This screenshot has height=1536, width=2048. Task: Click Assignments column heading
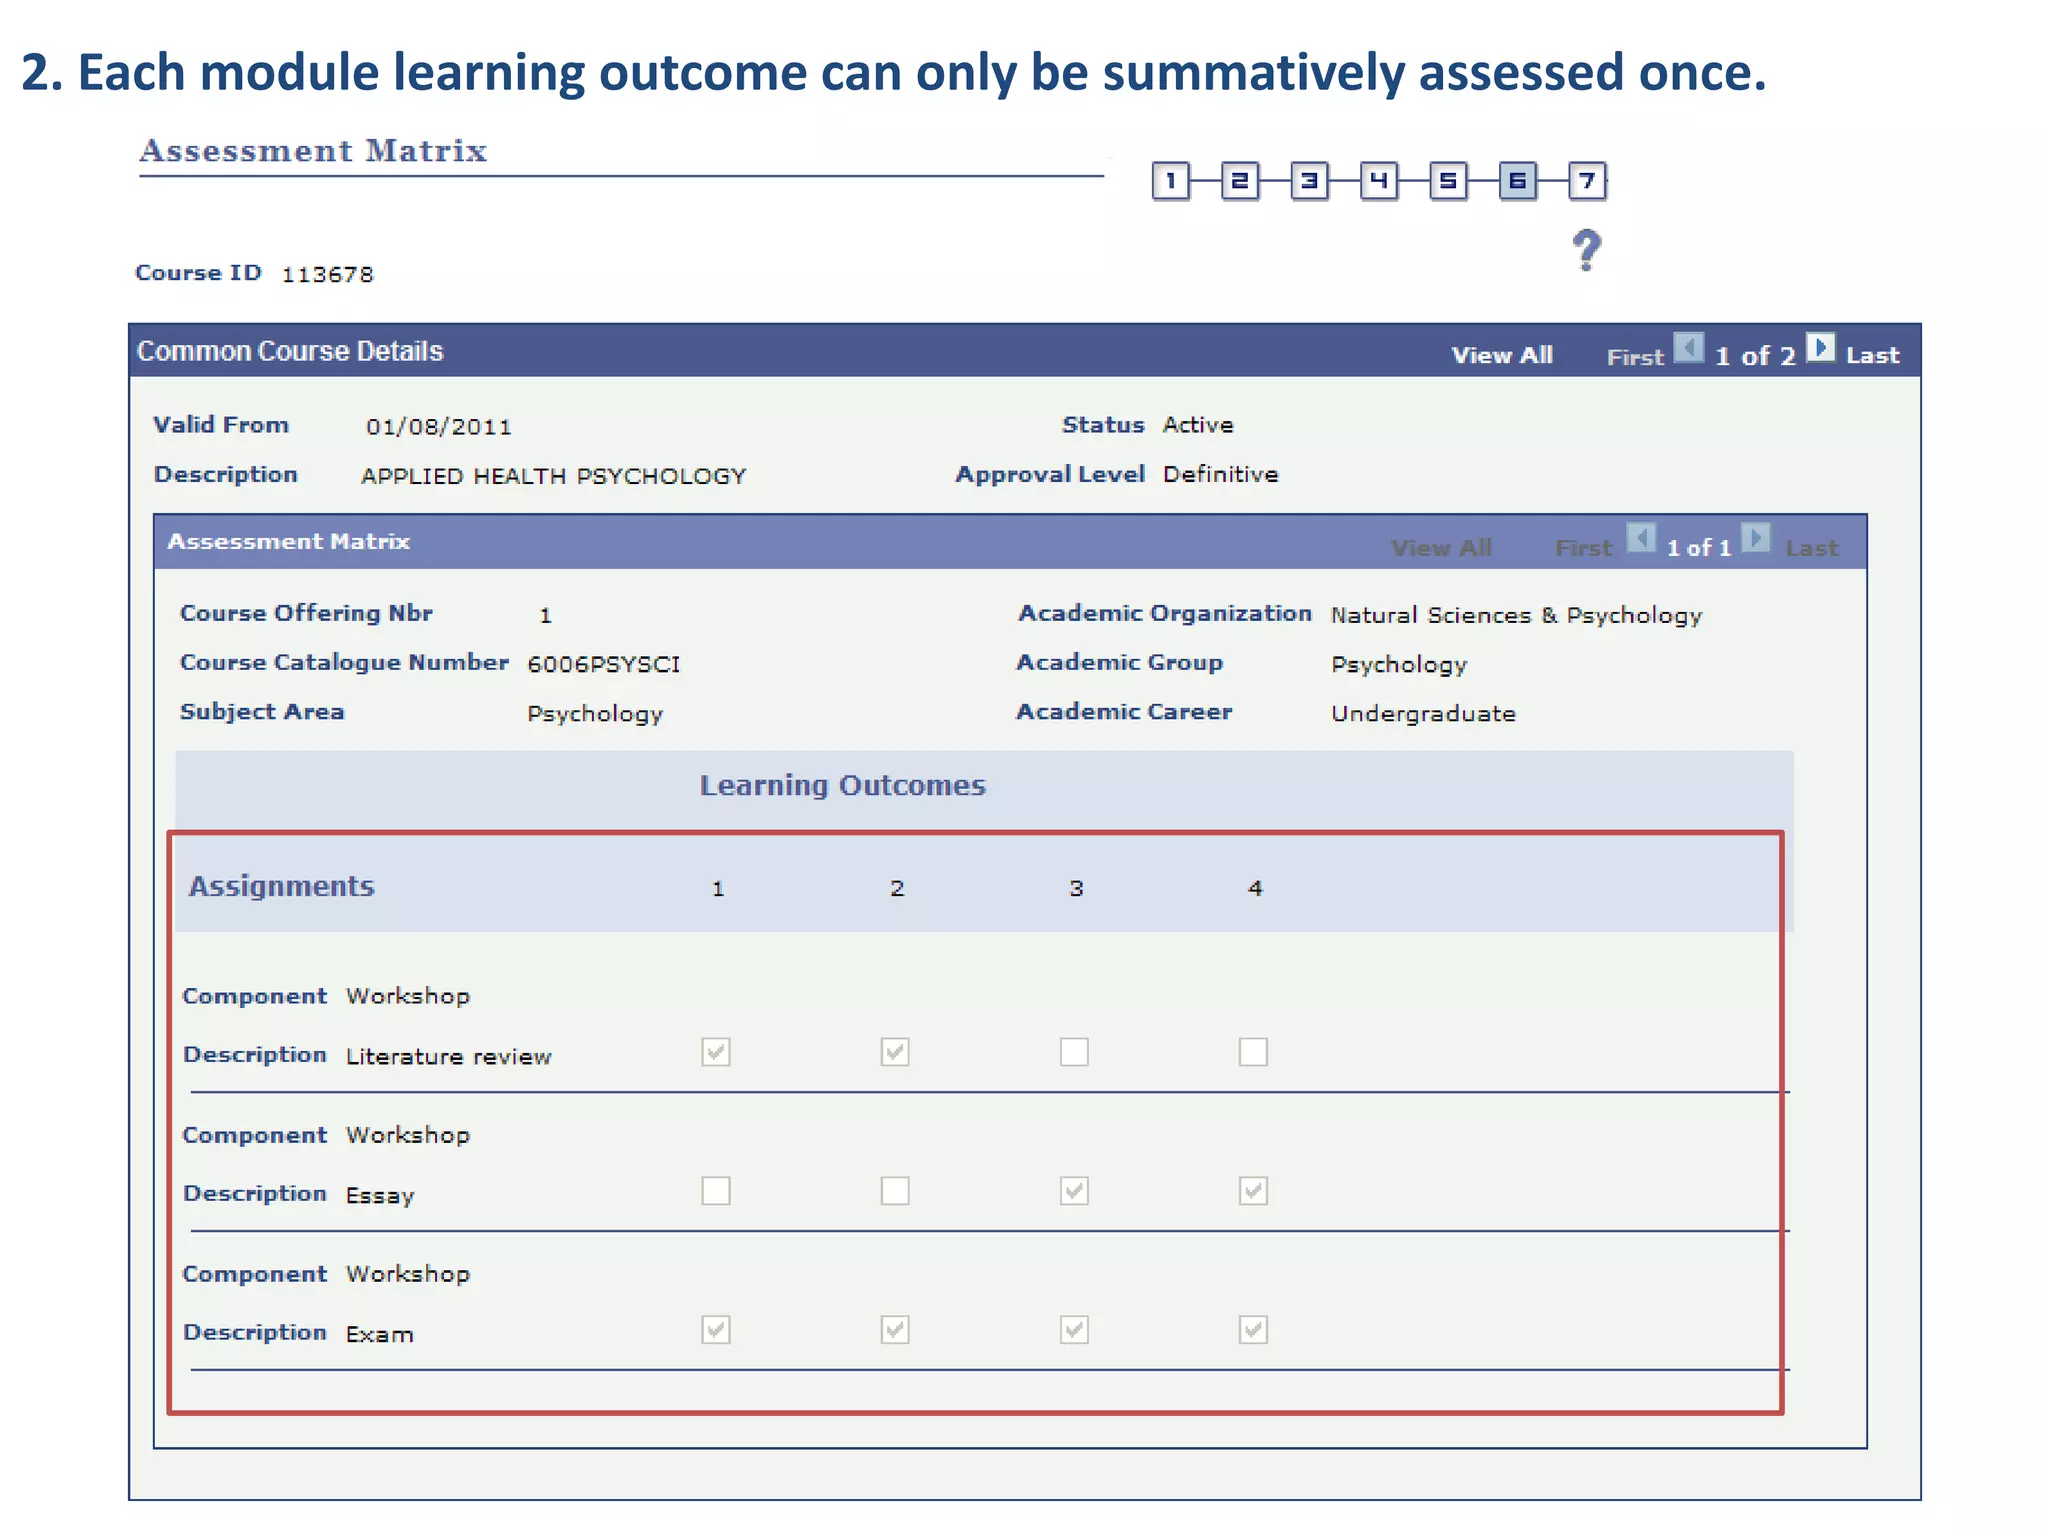pyautogui.click(x=281, y=887)
